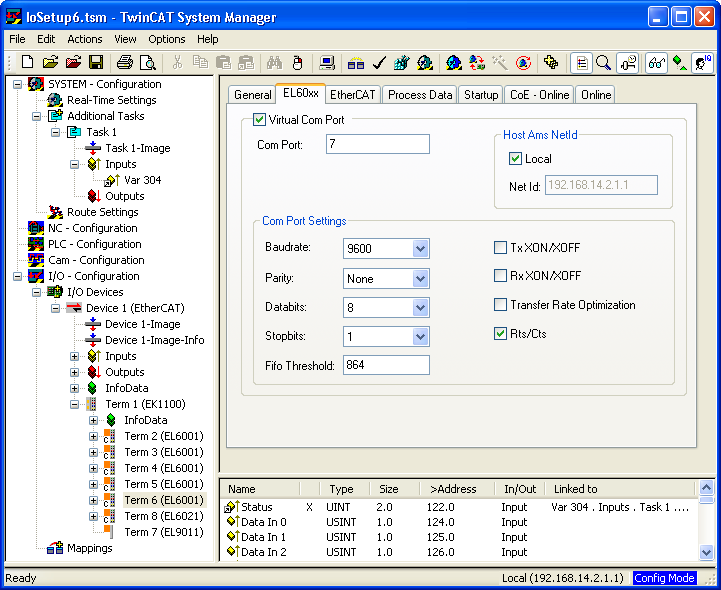The height and width of the screenshot is (590, 721).
Task: Enable Tx XON/XOFF checkbox
Action: point(500,247)
